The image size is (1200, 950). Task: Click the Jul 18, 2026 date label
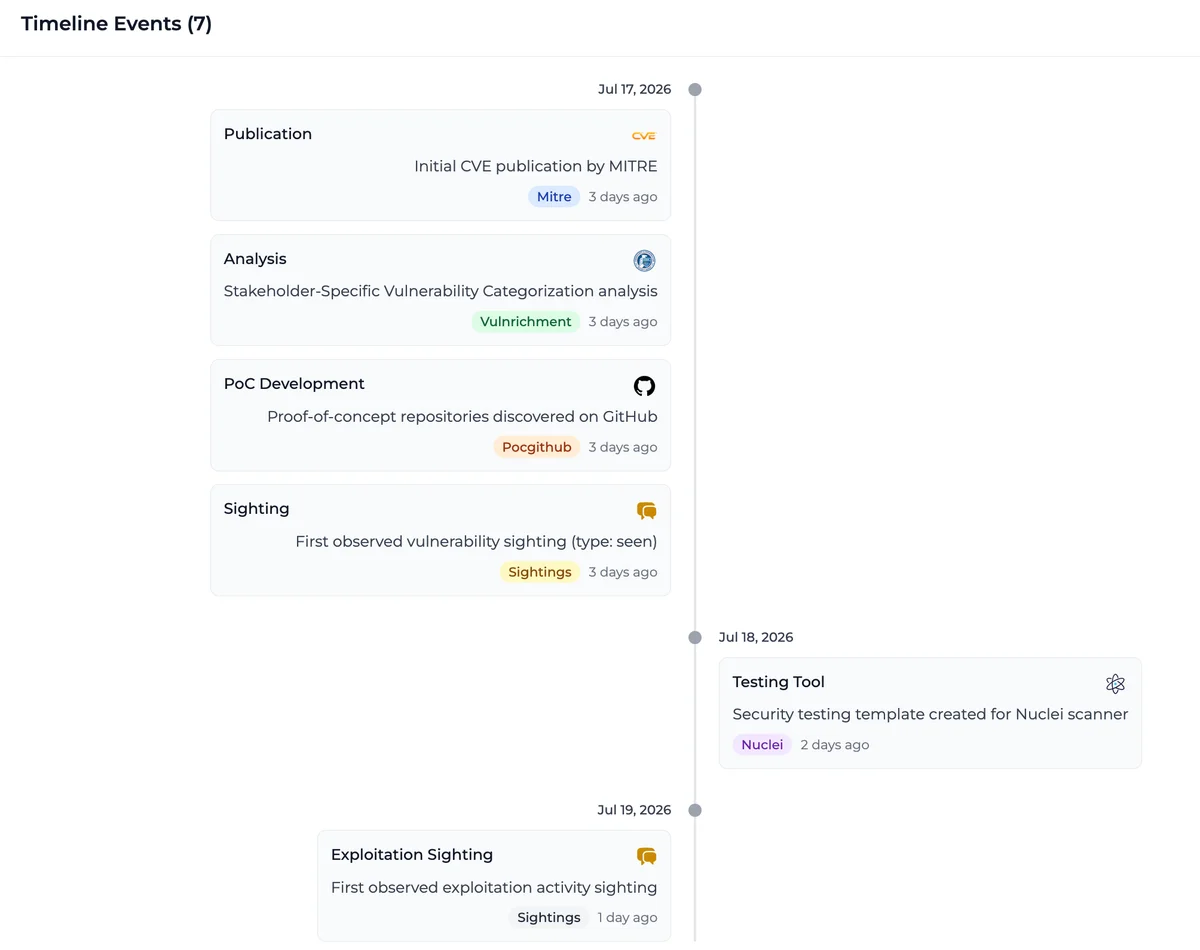click(x=756, y=637)
